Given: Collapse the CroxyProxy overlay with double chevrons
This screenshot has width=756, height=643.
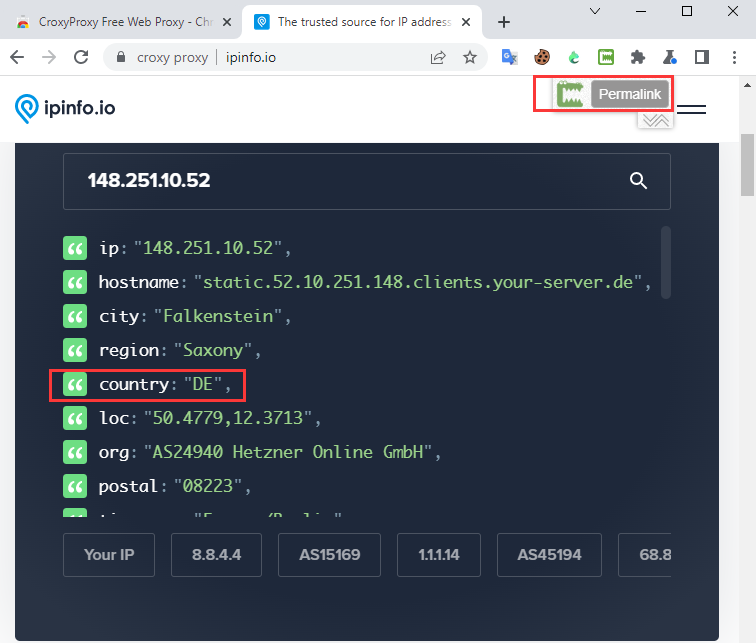Looking at the screenshot, I should (x=656, y=120).
